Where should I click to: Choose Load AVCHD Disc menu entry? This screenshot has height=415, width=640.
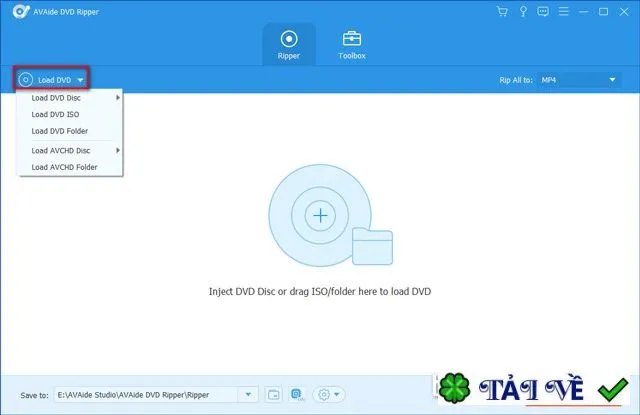(x=69, y=151)
